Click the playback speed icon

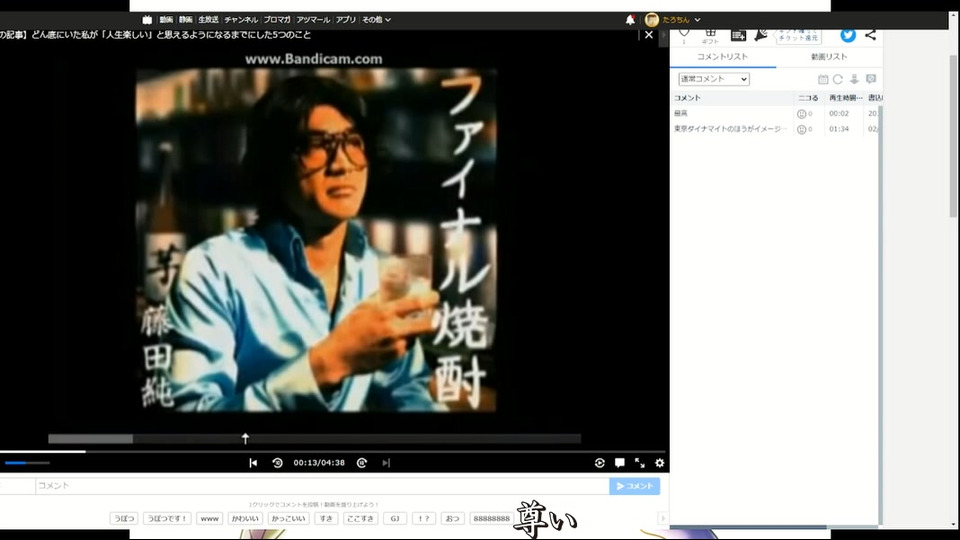pos(599,463)
